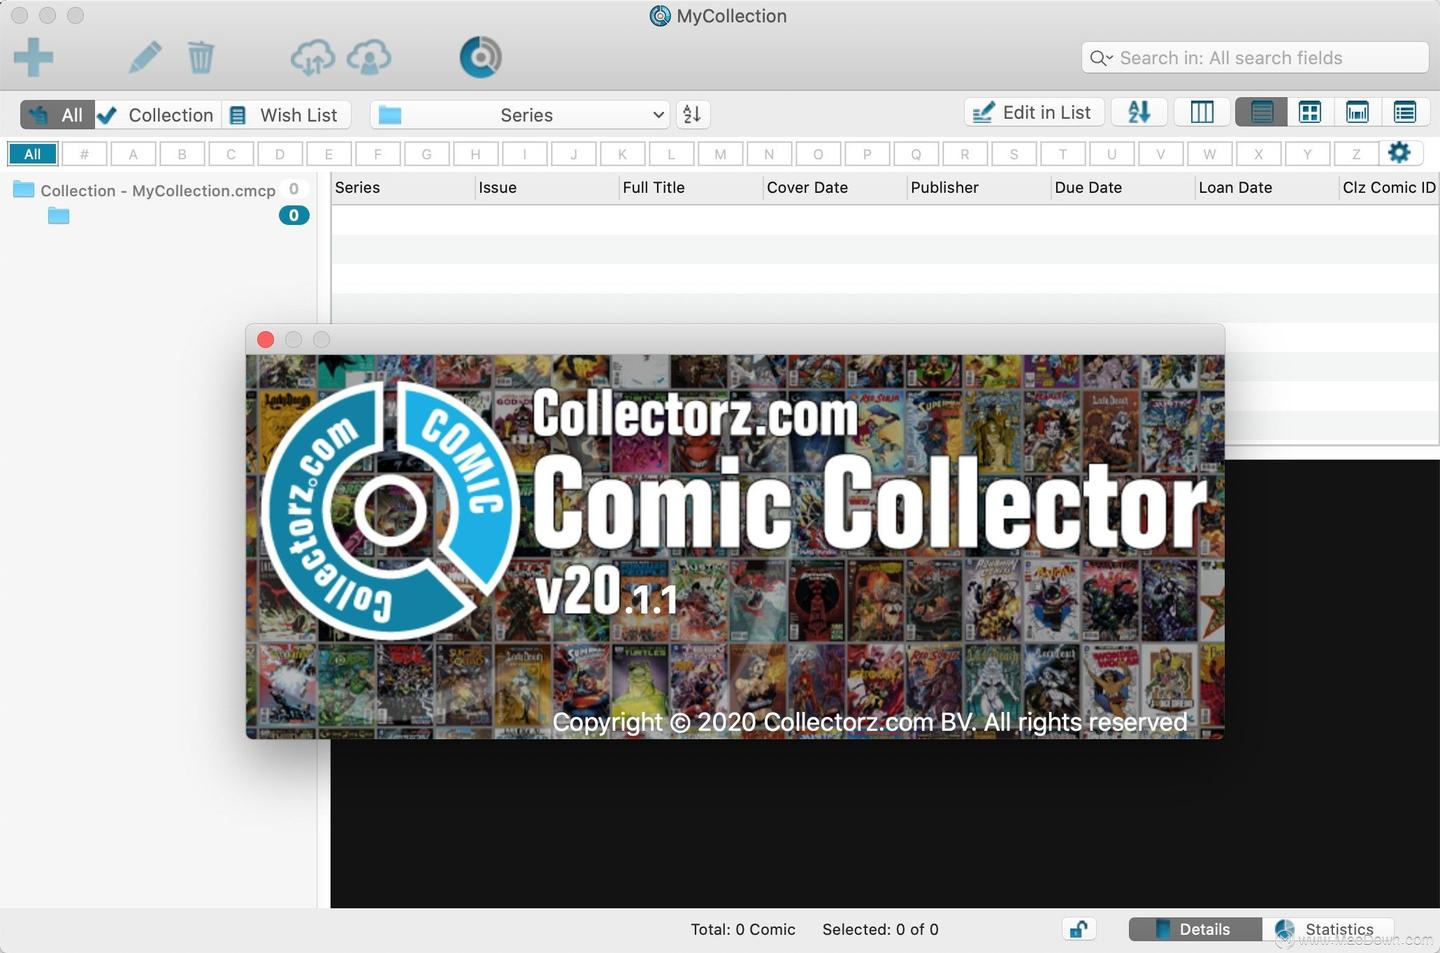Open the Series folder grouping dropdown
Viewport: 1440px width, 953px height.
521,115
